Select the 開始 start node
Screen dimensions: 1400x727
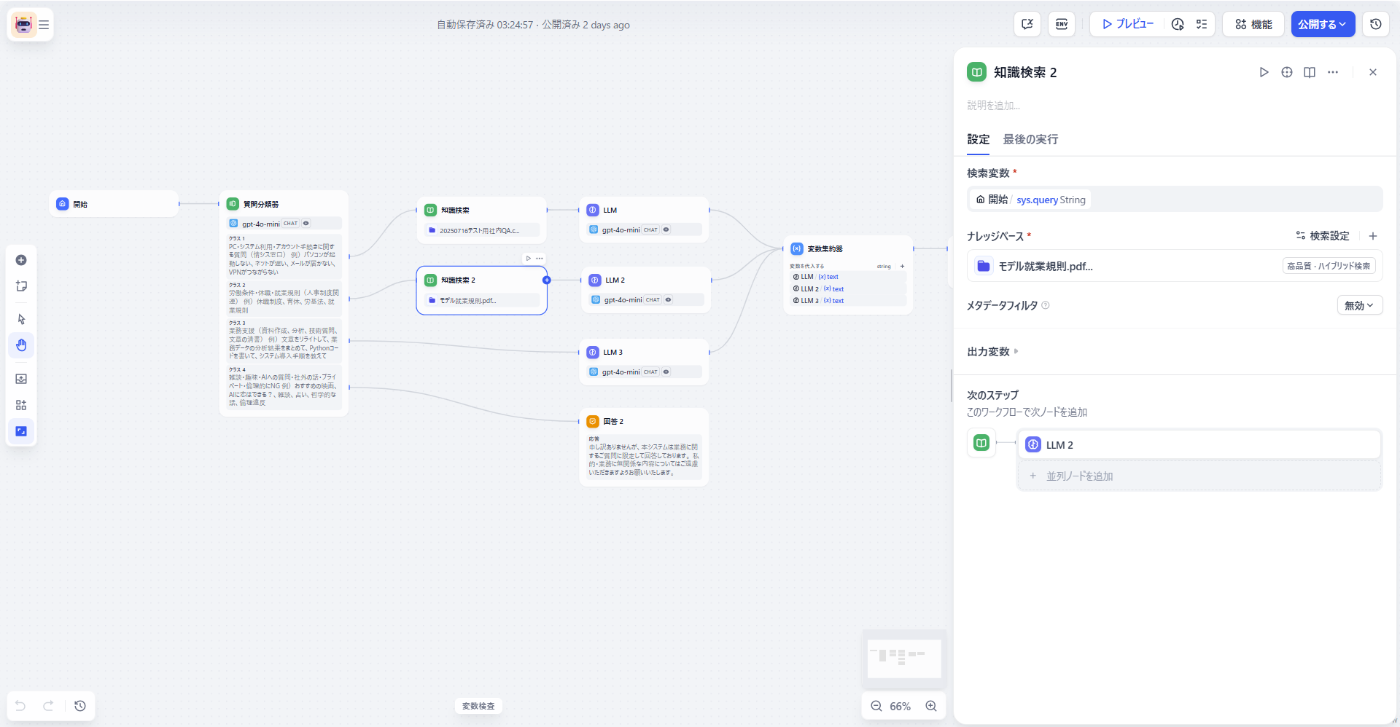(114, 204)
